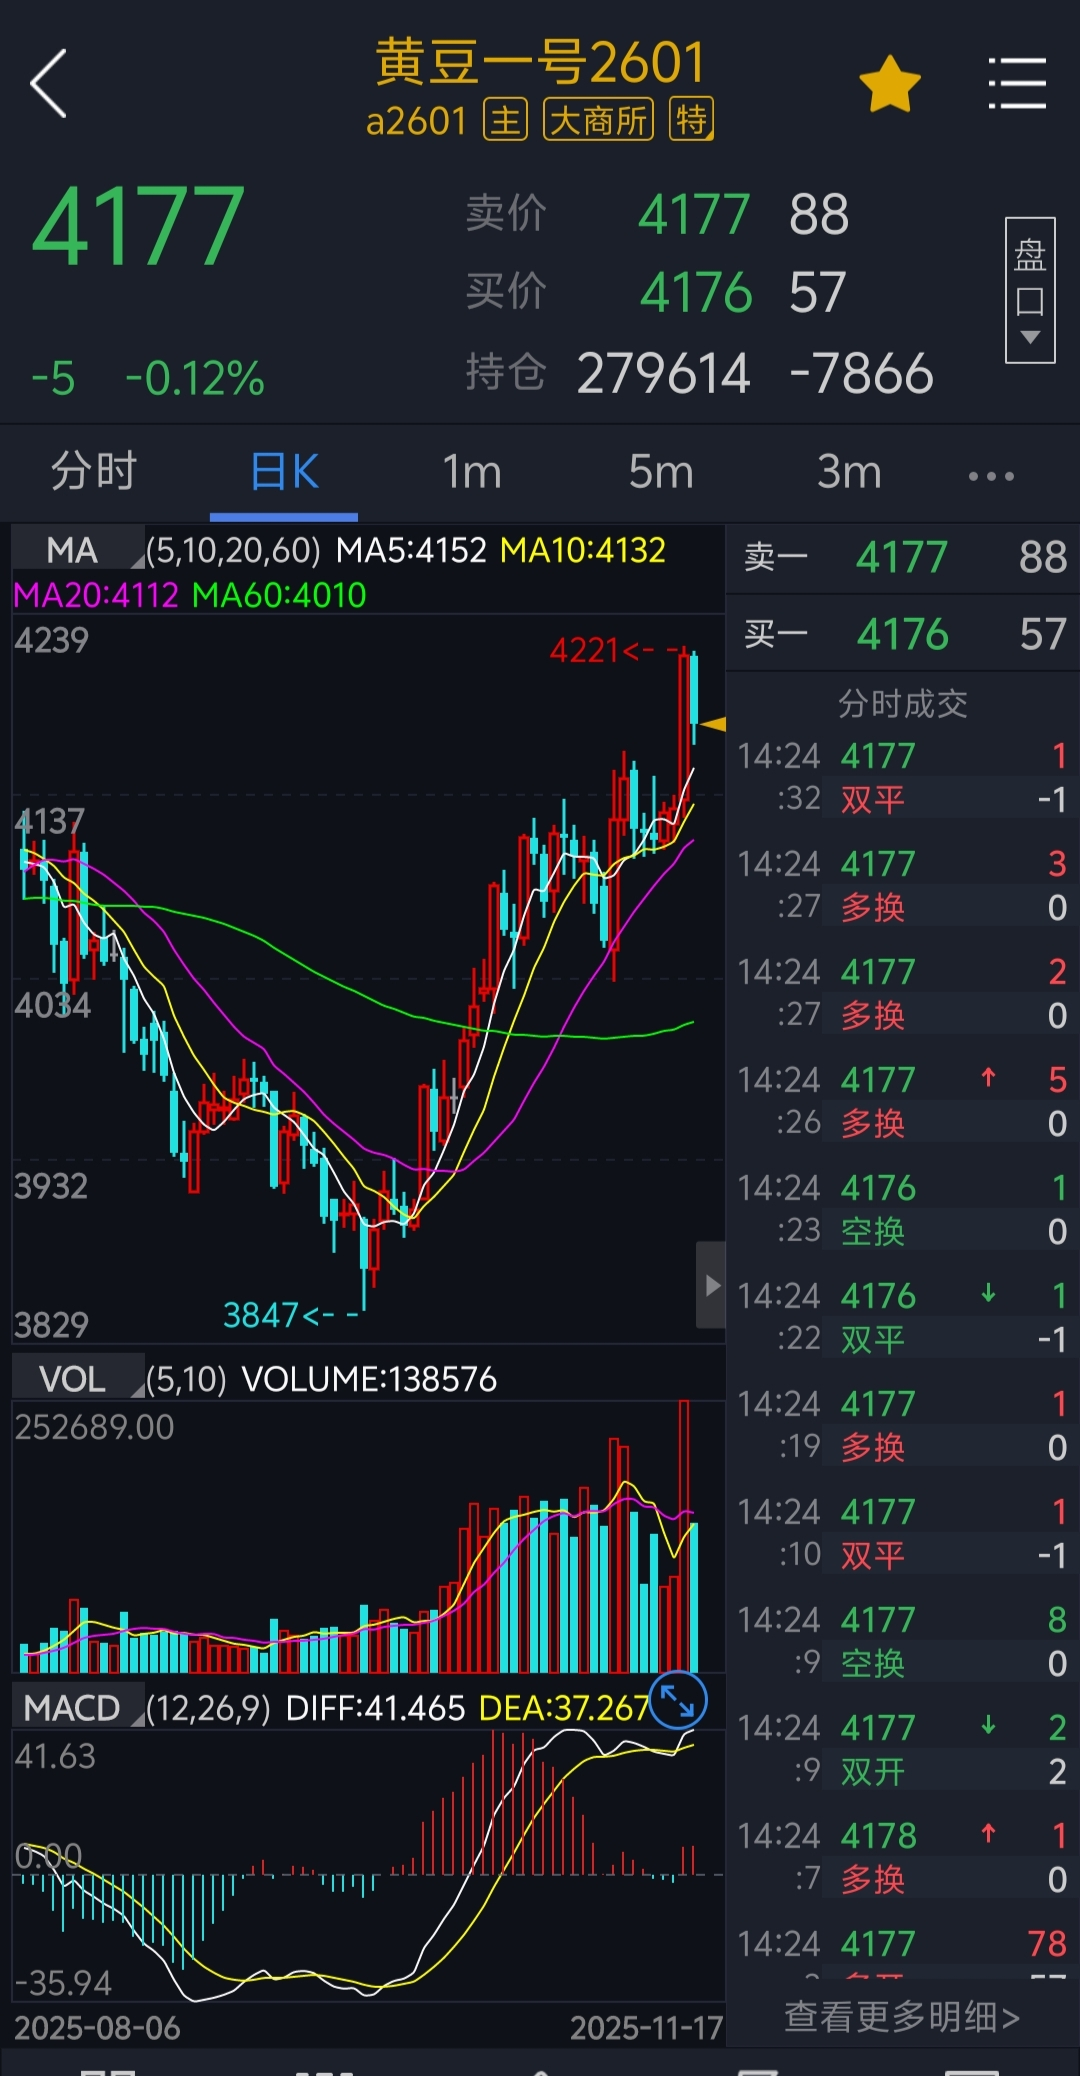Collapse trade panel with the side arrow
The height and width of the screenshot is (2076, 1080).
coord(711,1285)
